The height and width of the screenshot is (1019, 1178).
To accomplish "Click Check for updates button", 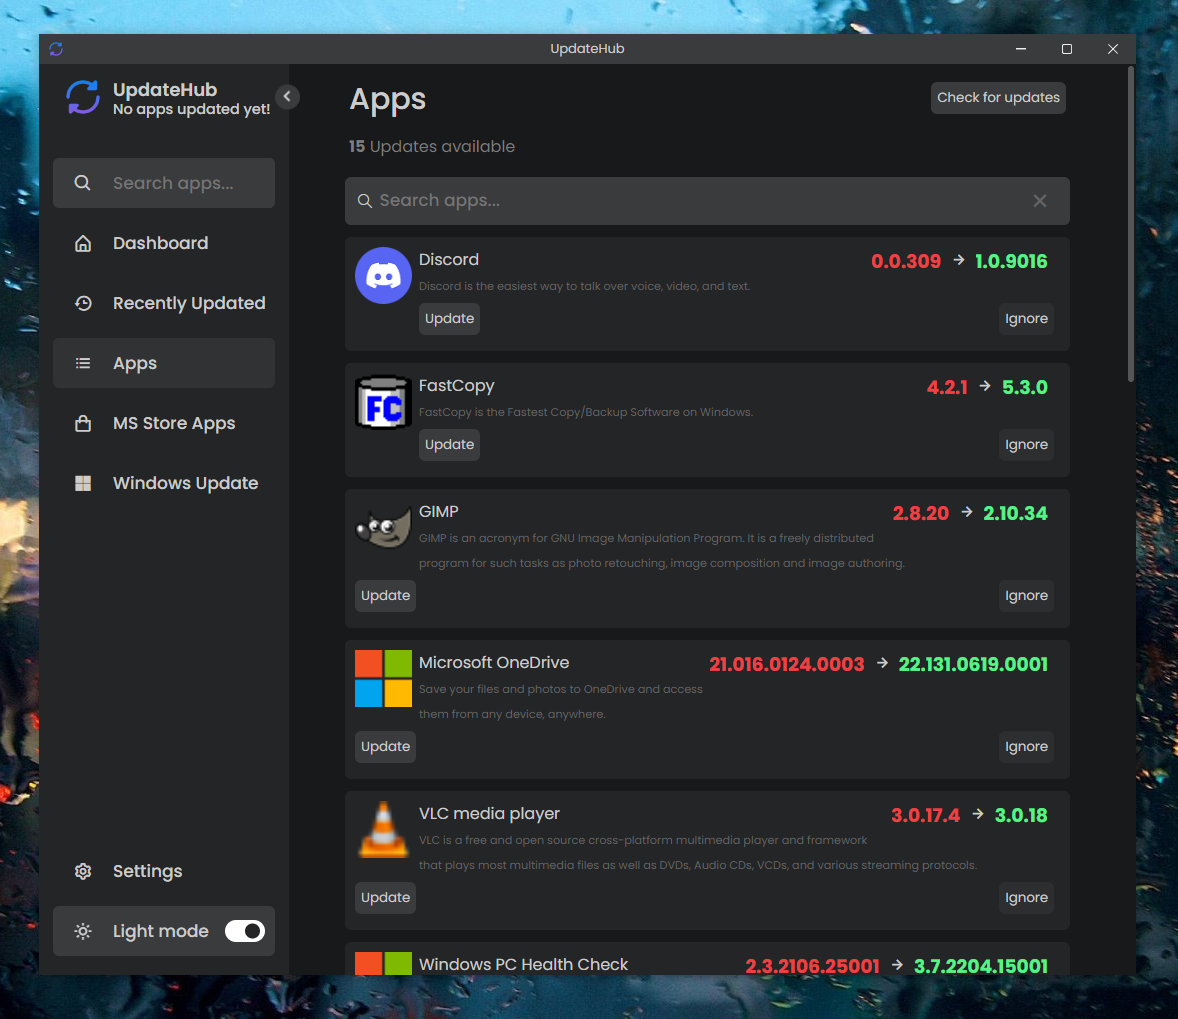I will point(998,98).
